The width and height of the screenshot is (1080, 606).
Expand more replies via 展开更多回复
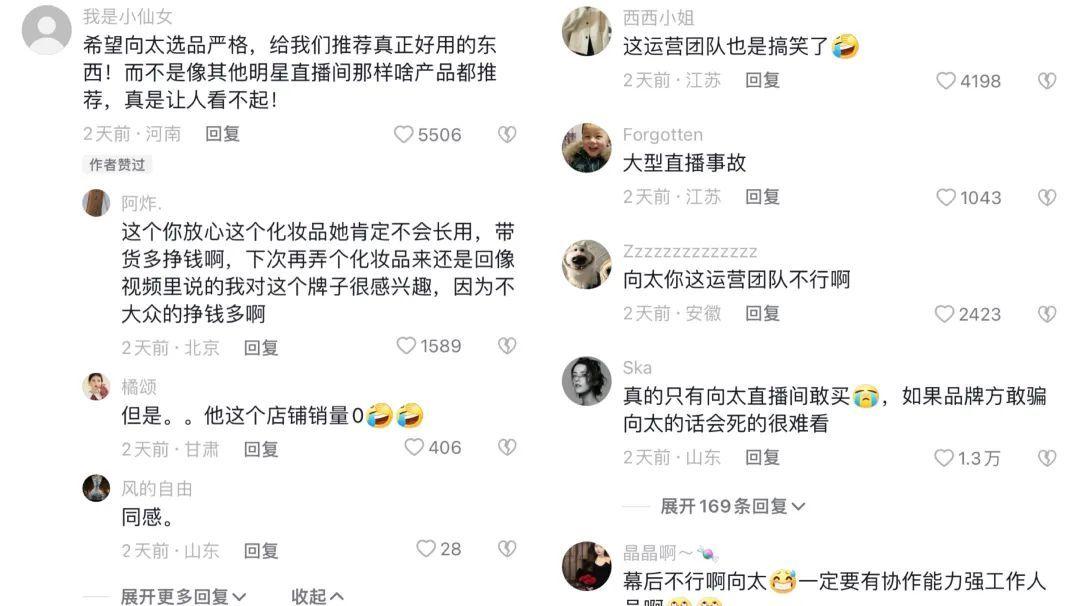click(x=183, y=596)
